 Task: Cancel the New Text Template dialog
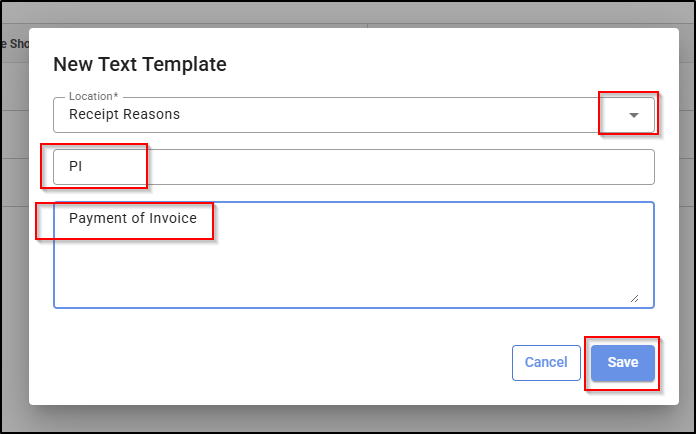click(546, 362)
